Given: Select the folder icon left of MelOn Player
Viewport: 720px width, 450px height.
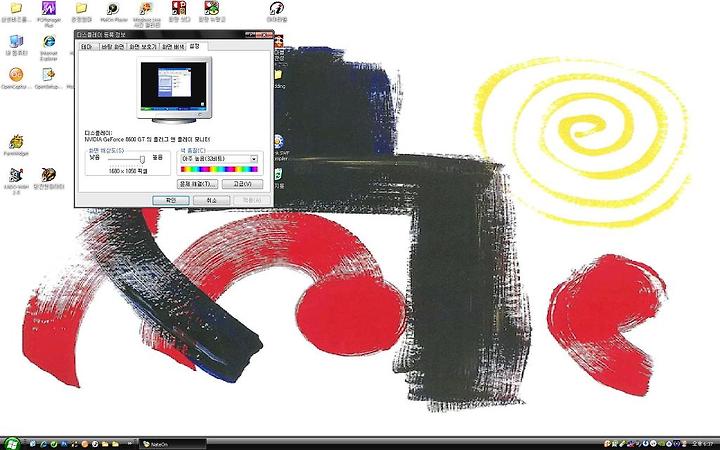Looking at the screenshot, I should (x=81, y=8).
